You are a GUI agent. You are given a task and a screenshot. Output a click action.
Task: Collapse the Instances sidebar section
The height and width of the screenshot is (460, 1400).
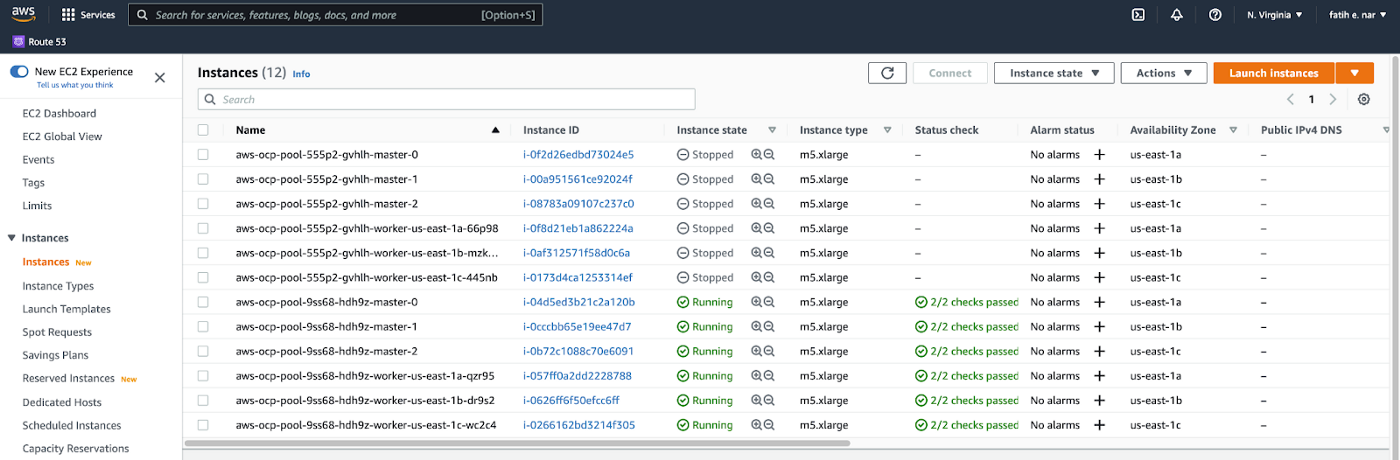click(x=12, y=238)
